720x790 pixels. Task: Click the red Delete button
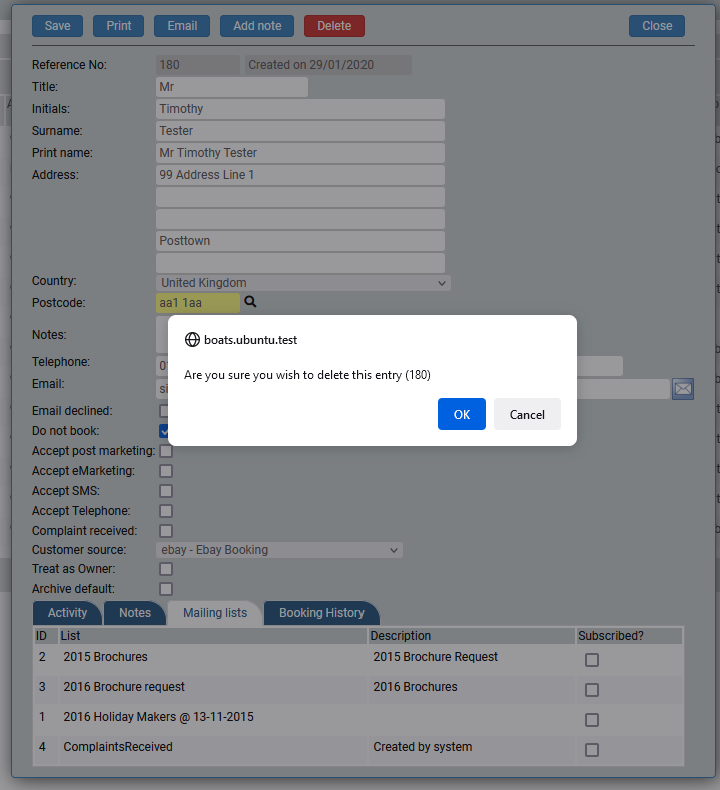tap(334, 26)
